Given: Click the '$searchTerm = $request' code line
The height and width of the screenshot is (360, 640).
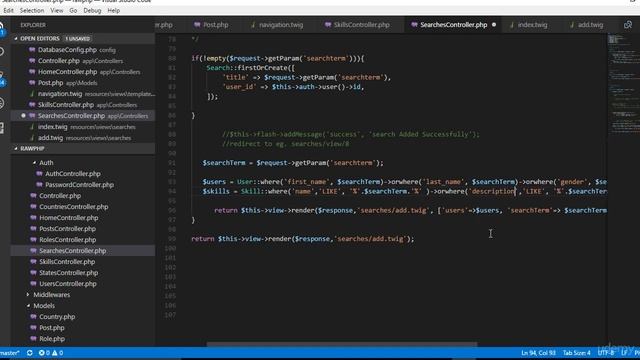Looking at the screenshot, I should 293,163.
